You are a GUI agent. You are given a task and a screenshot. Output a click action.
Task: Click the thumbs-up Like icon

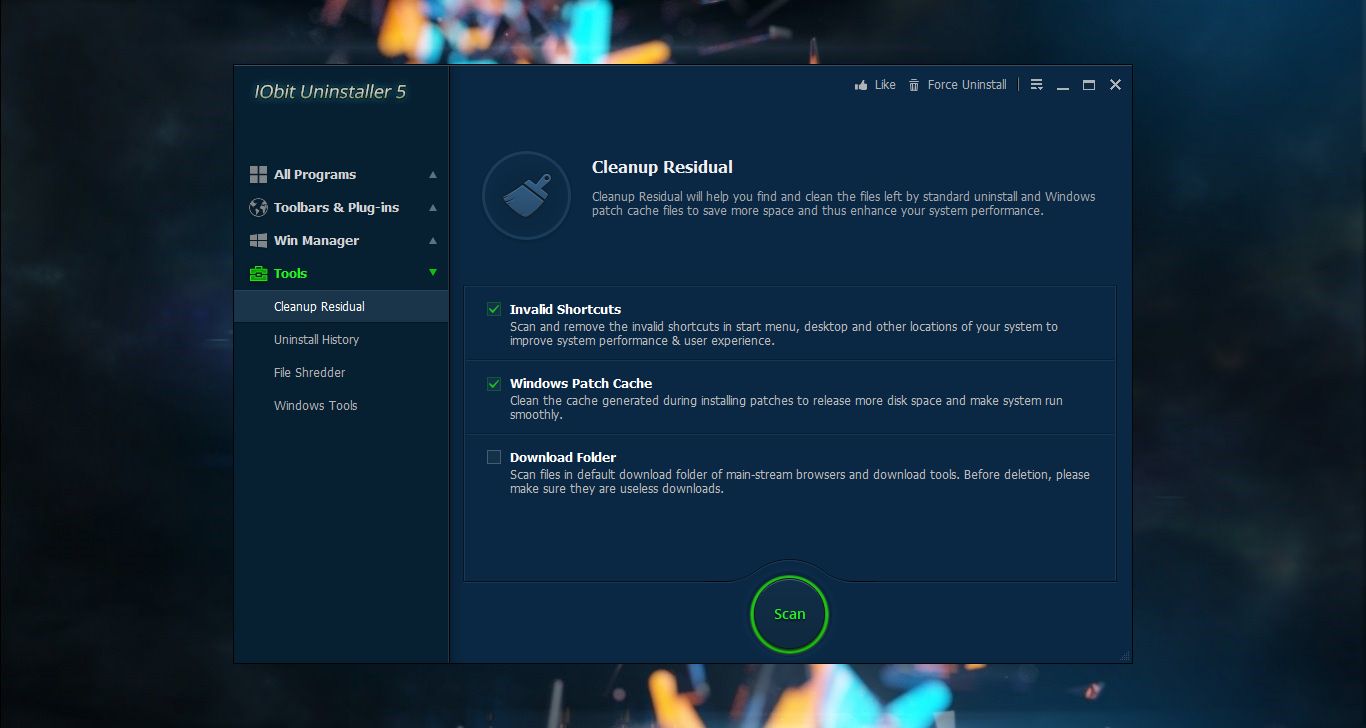pyautogui.click(x=861, y=85)
